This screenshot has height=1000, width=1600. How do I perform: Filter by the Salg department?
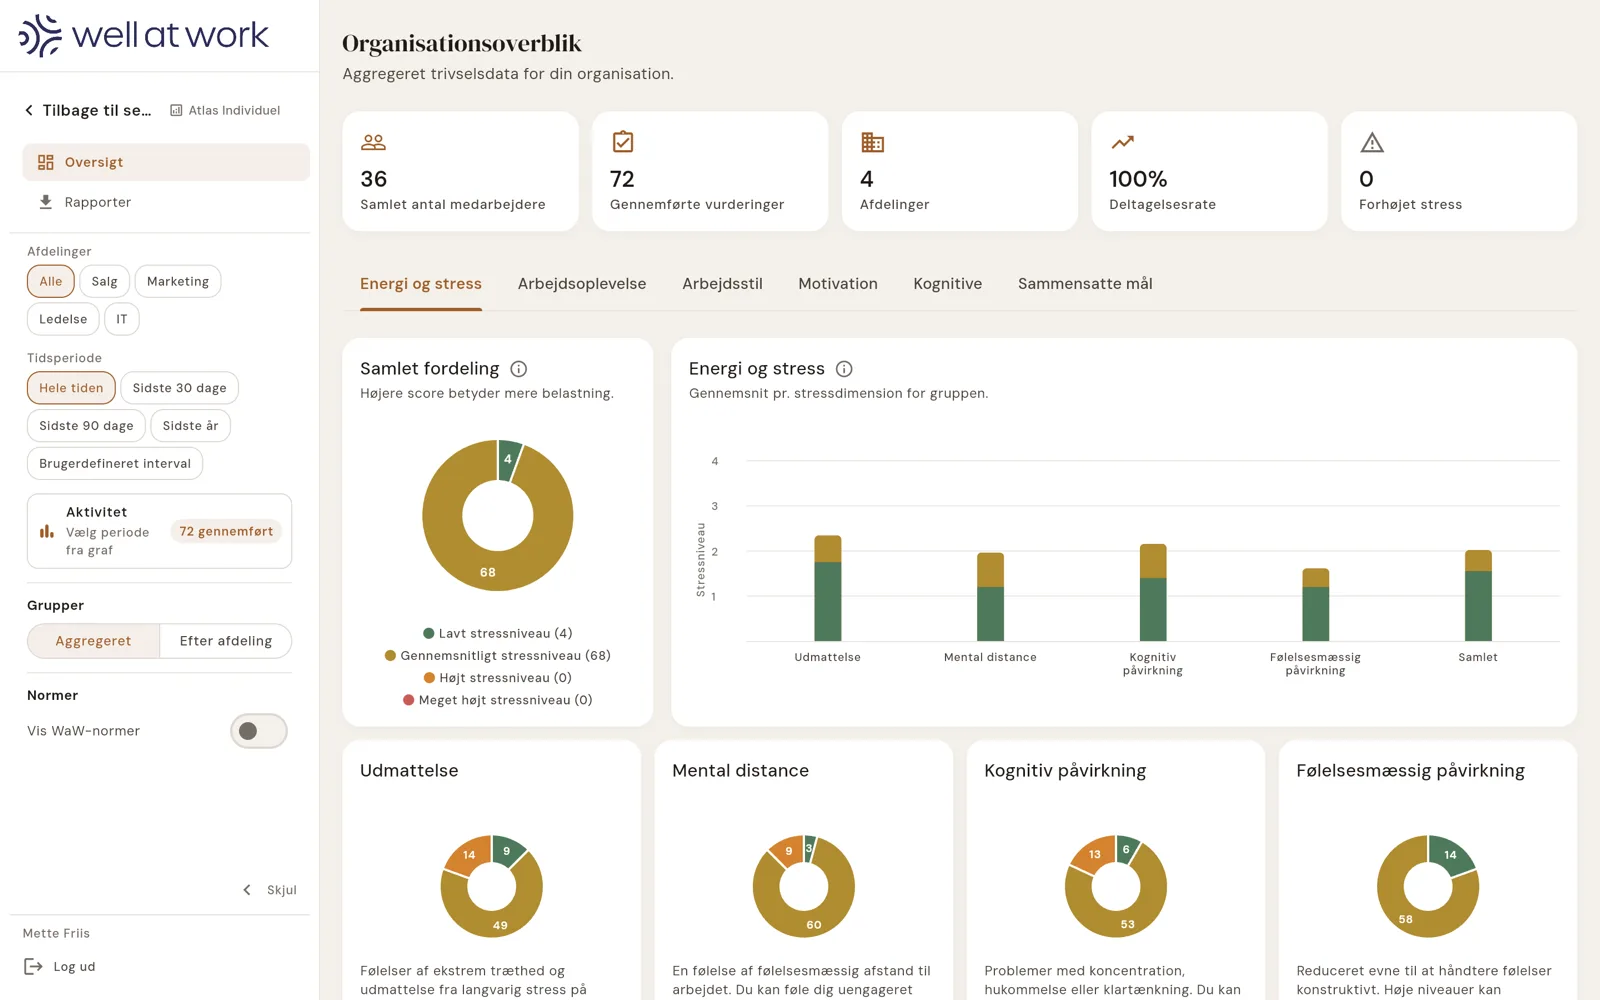(105, 282)
